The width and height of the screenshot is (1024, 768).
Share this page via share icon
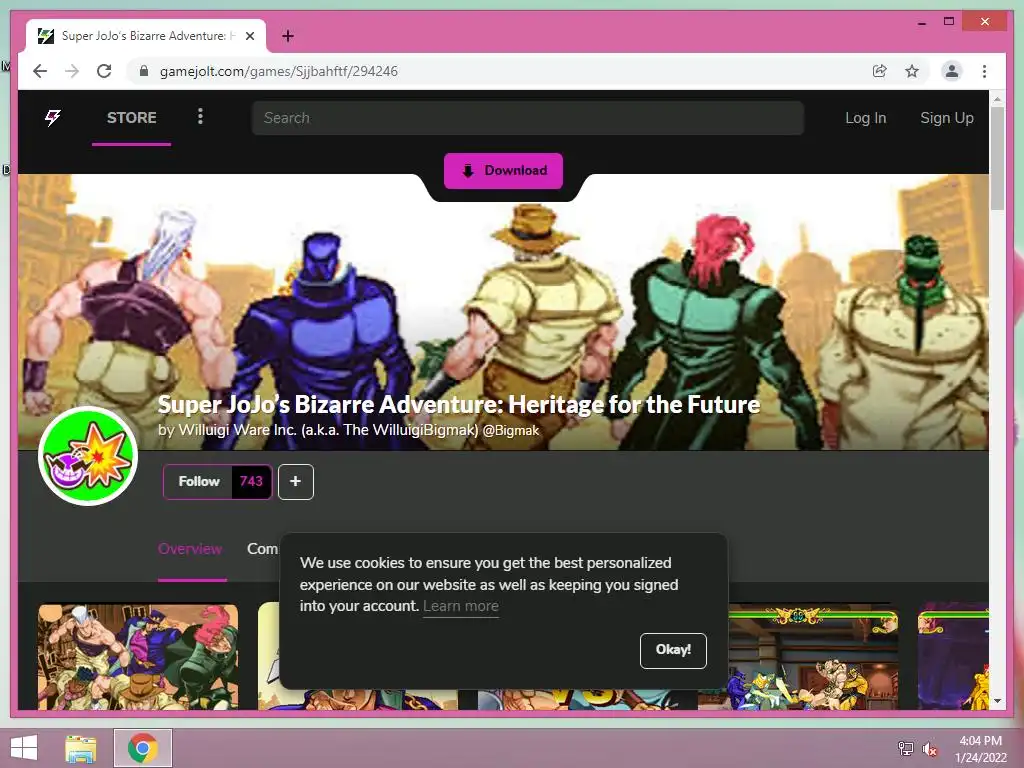880,71
